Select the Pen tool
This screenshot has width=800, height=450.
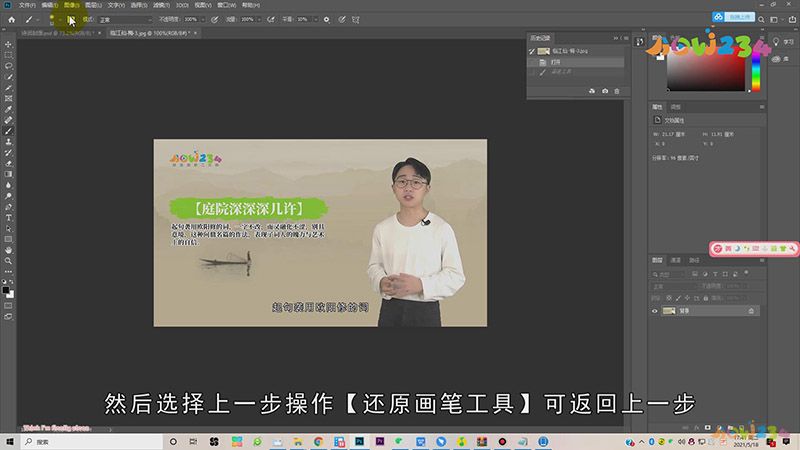[x=8, y=207]
